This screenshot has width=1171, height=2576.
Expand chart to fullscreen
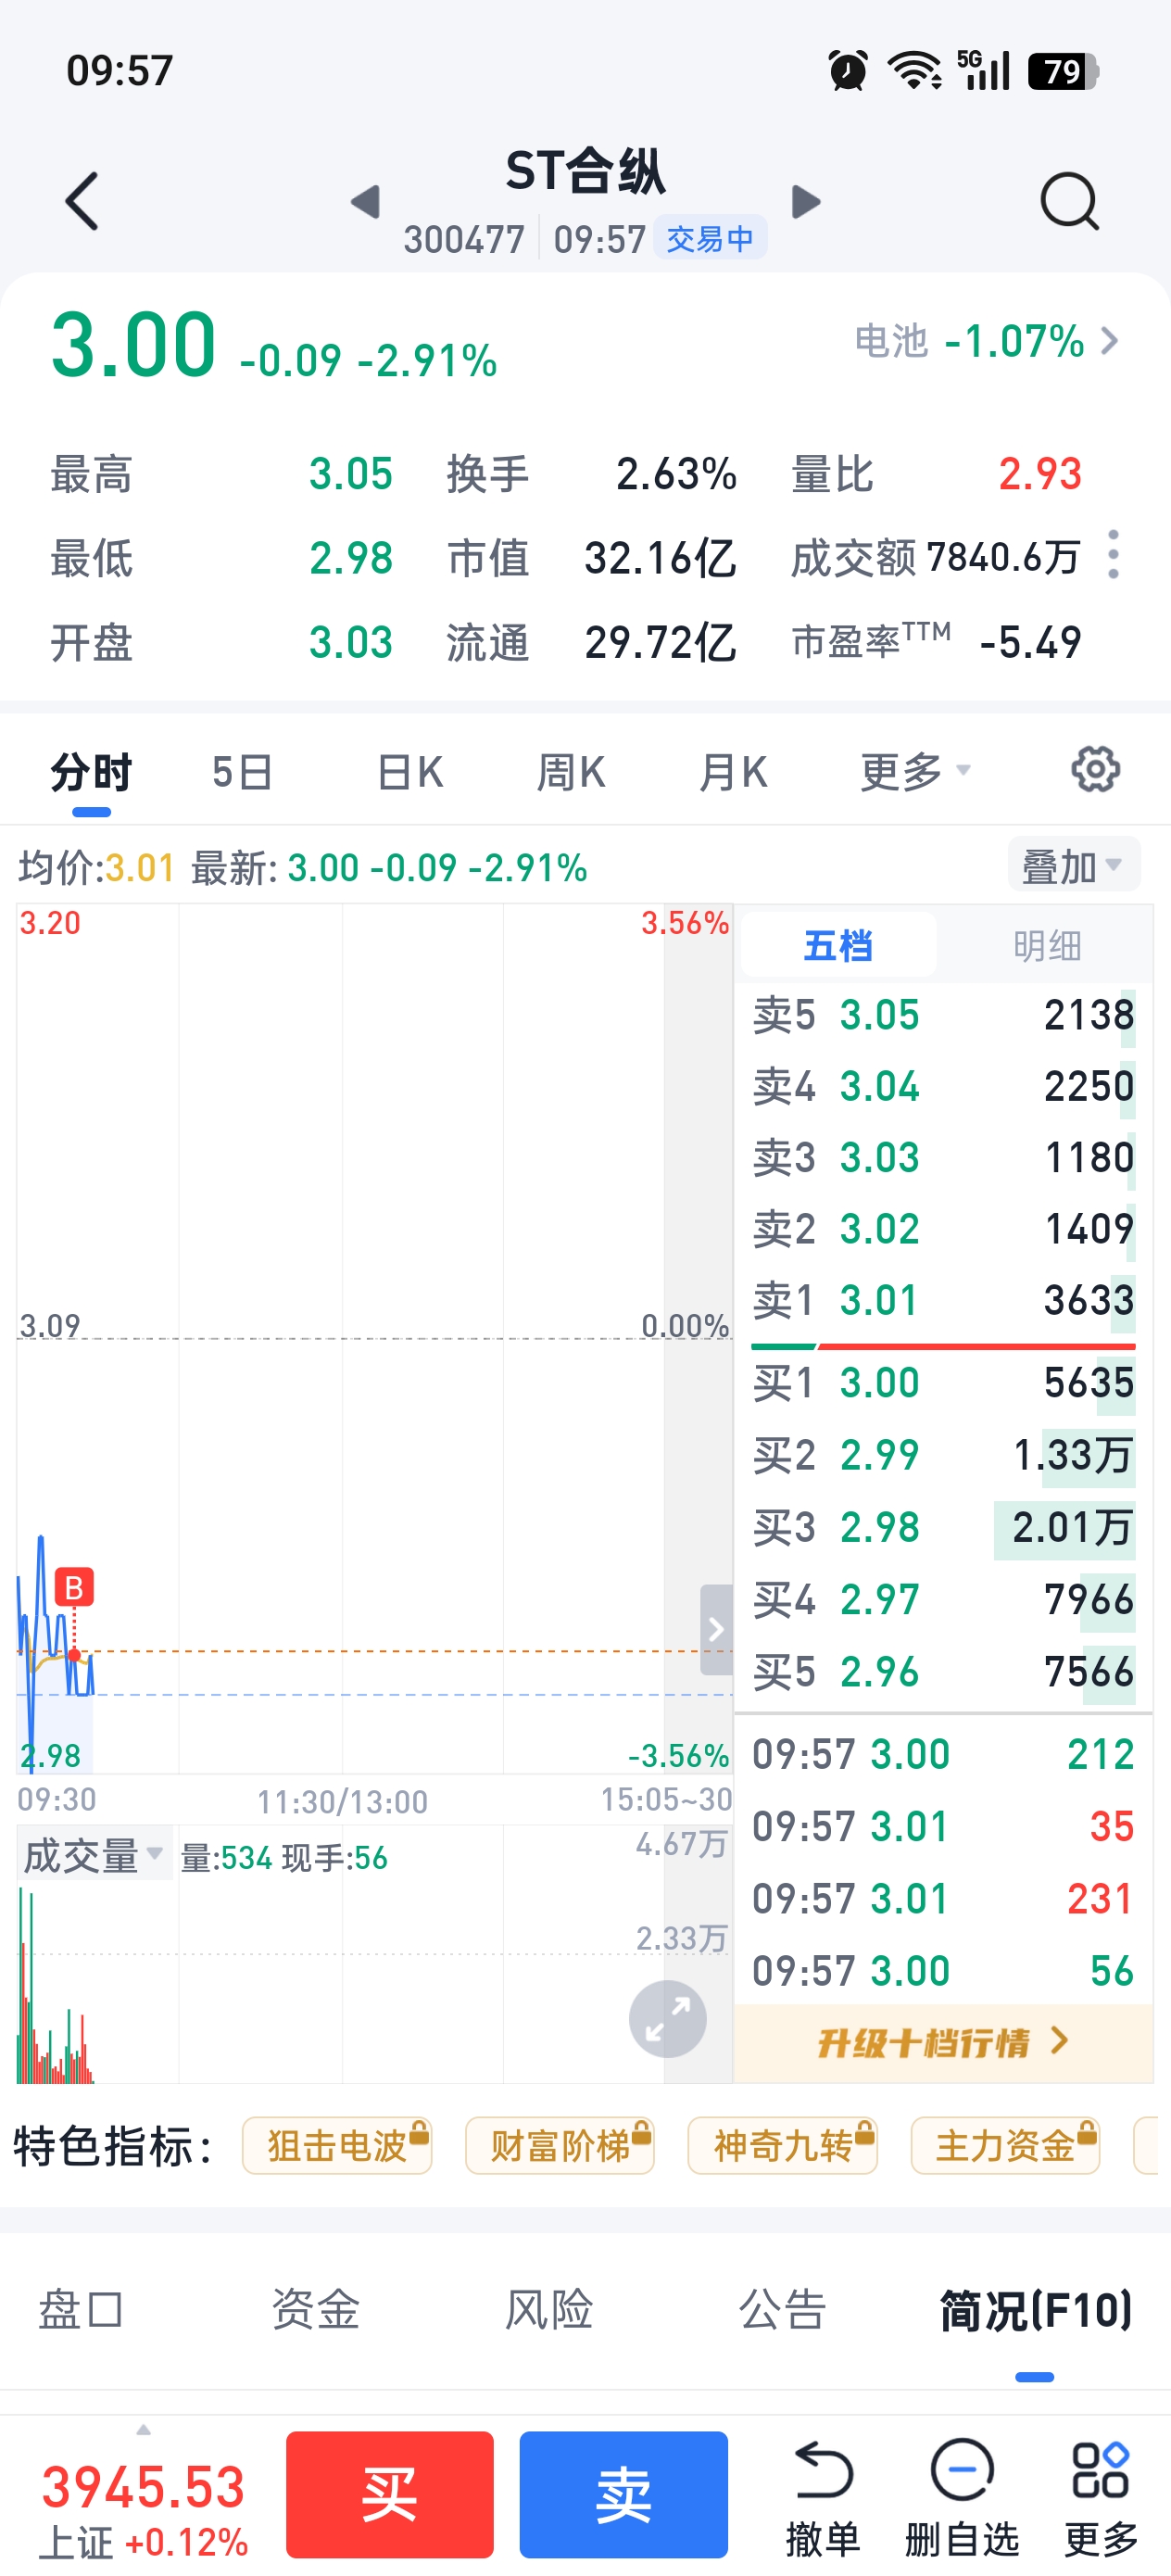click(x=667, y=2018)
